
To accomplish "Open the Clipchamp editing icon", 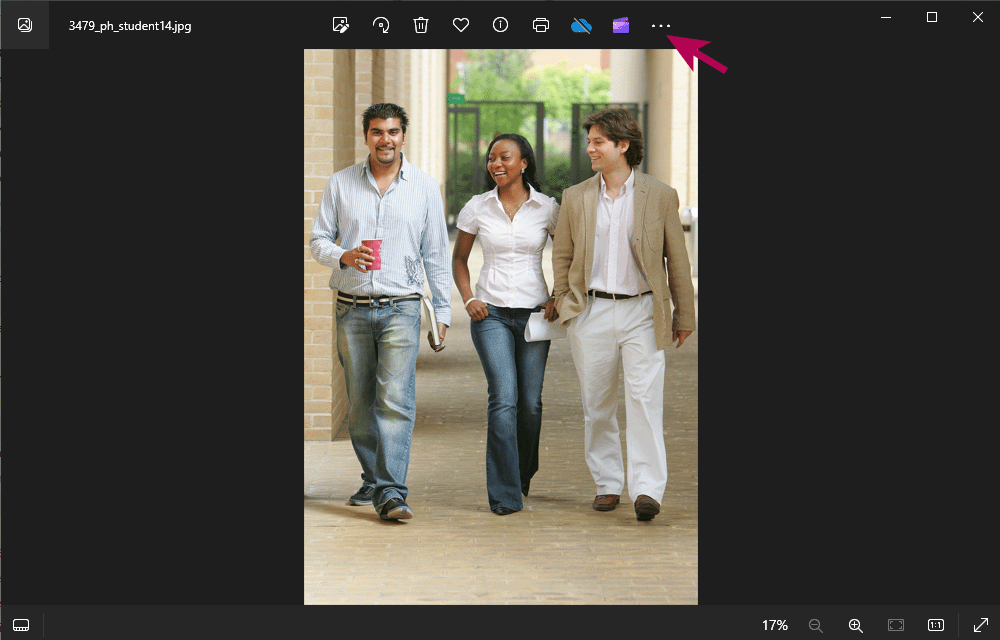I will coord(621,25).
